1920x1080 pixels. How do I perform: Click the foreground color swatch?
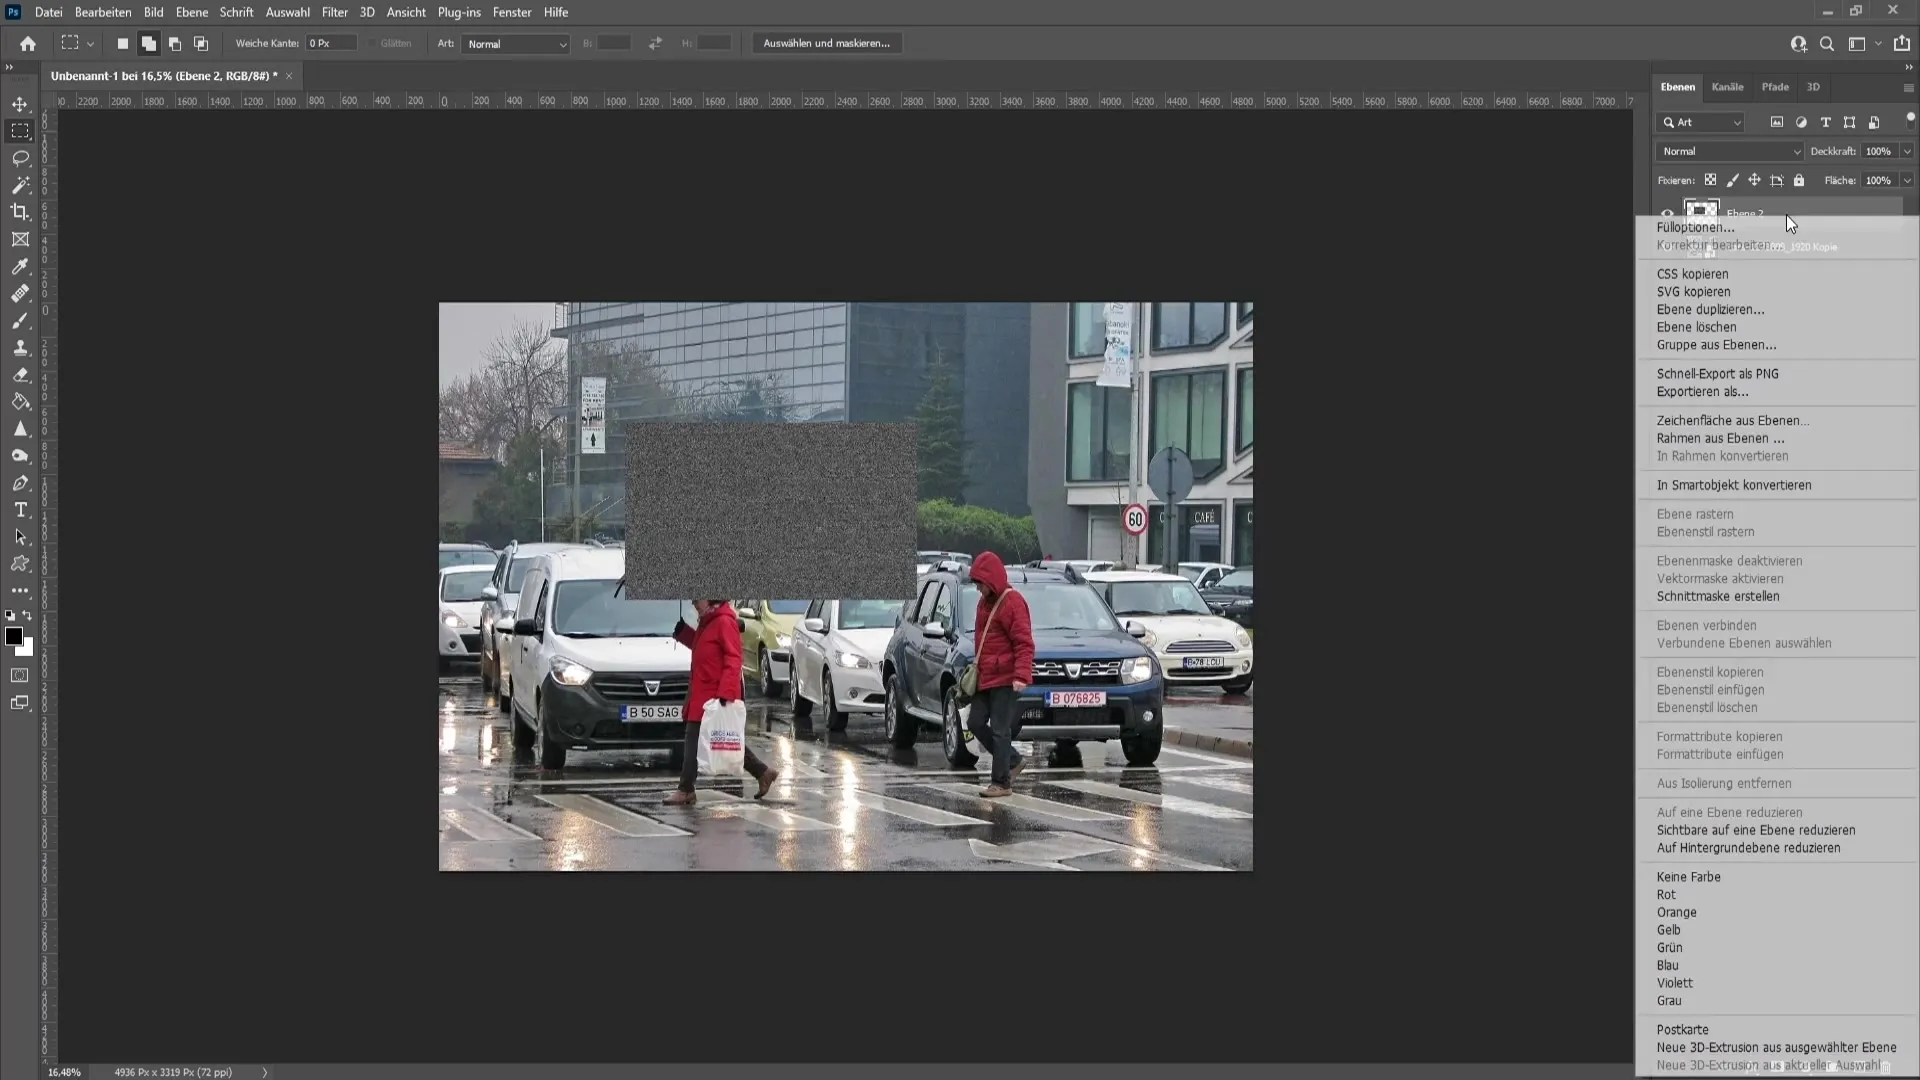coord(14,636)
